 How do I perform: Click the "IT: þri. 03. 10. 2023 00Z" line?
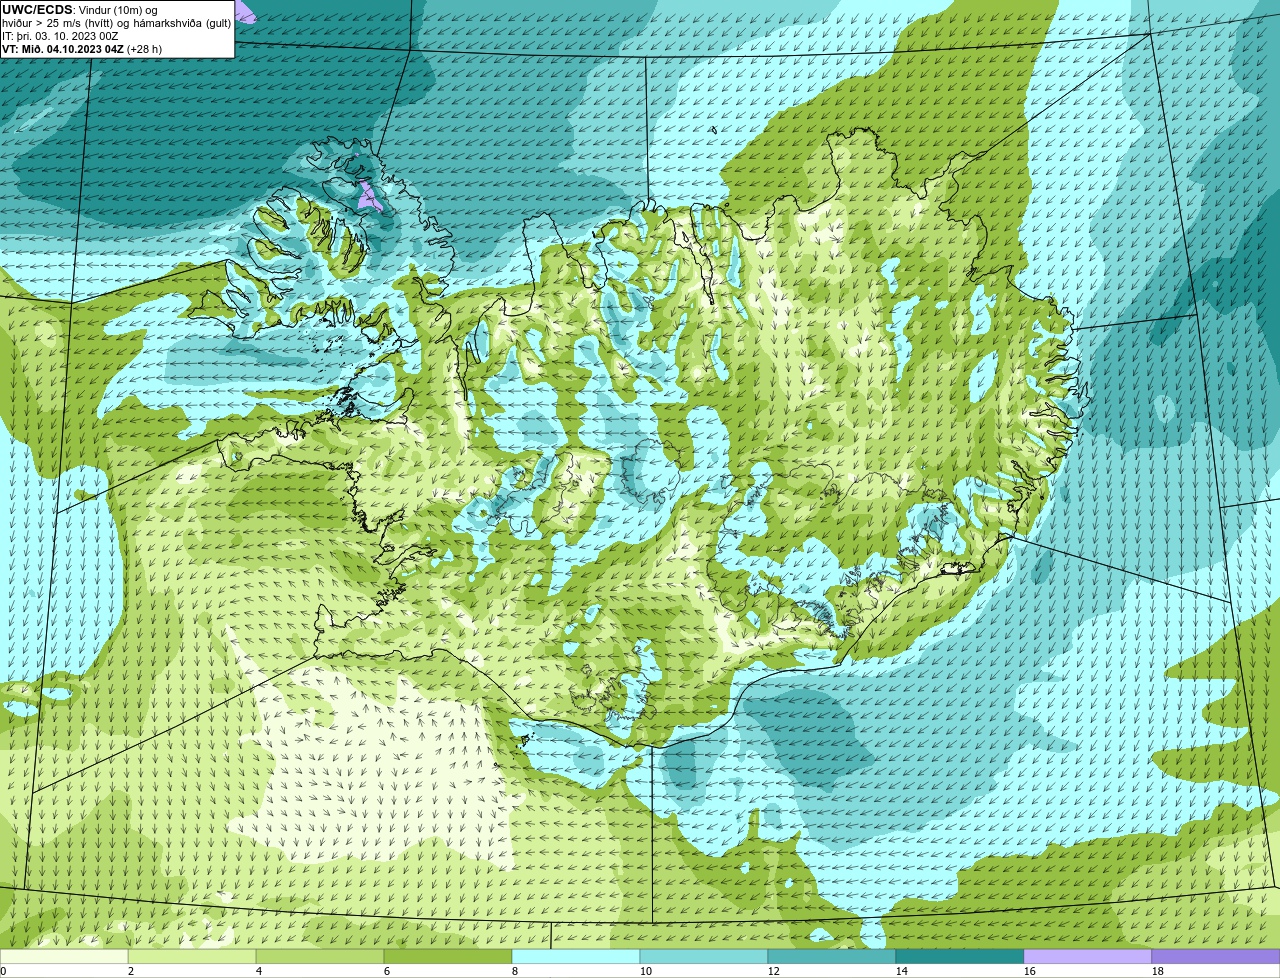[x=60, y=36]
